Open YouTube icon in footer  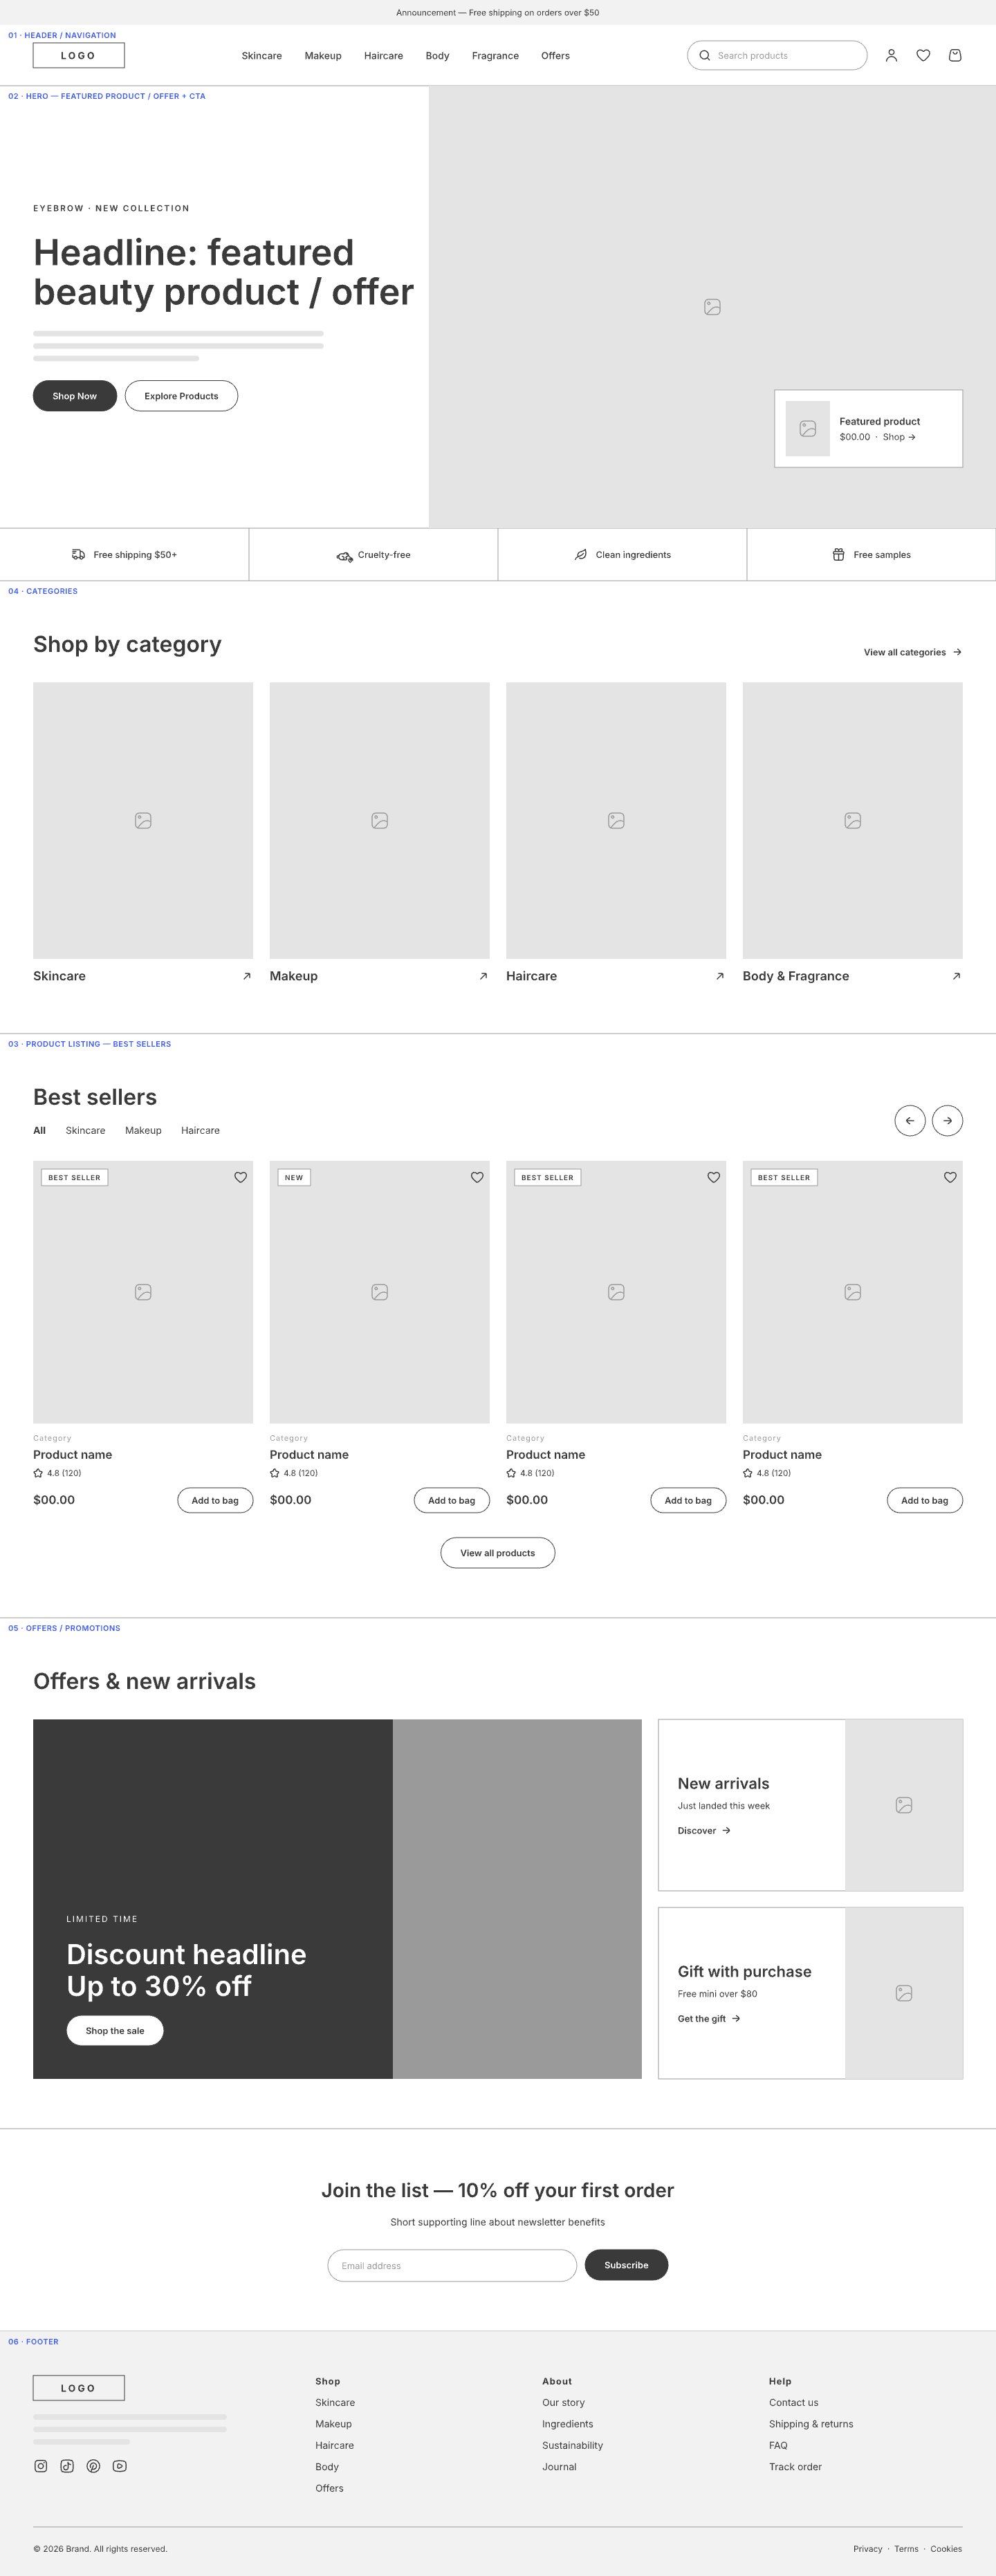click(120, 2466)
